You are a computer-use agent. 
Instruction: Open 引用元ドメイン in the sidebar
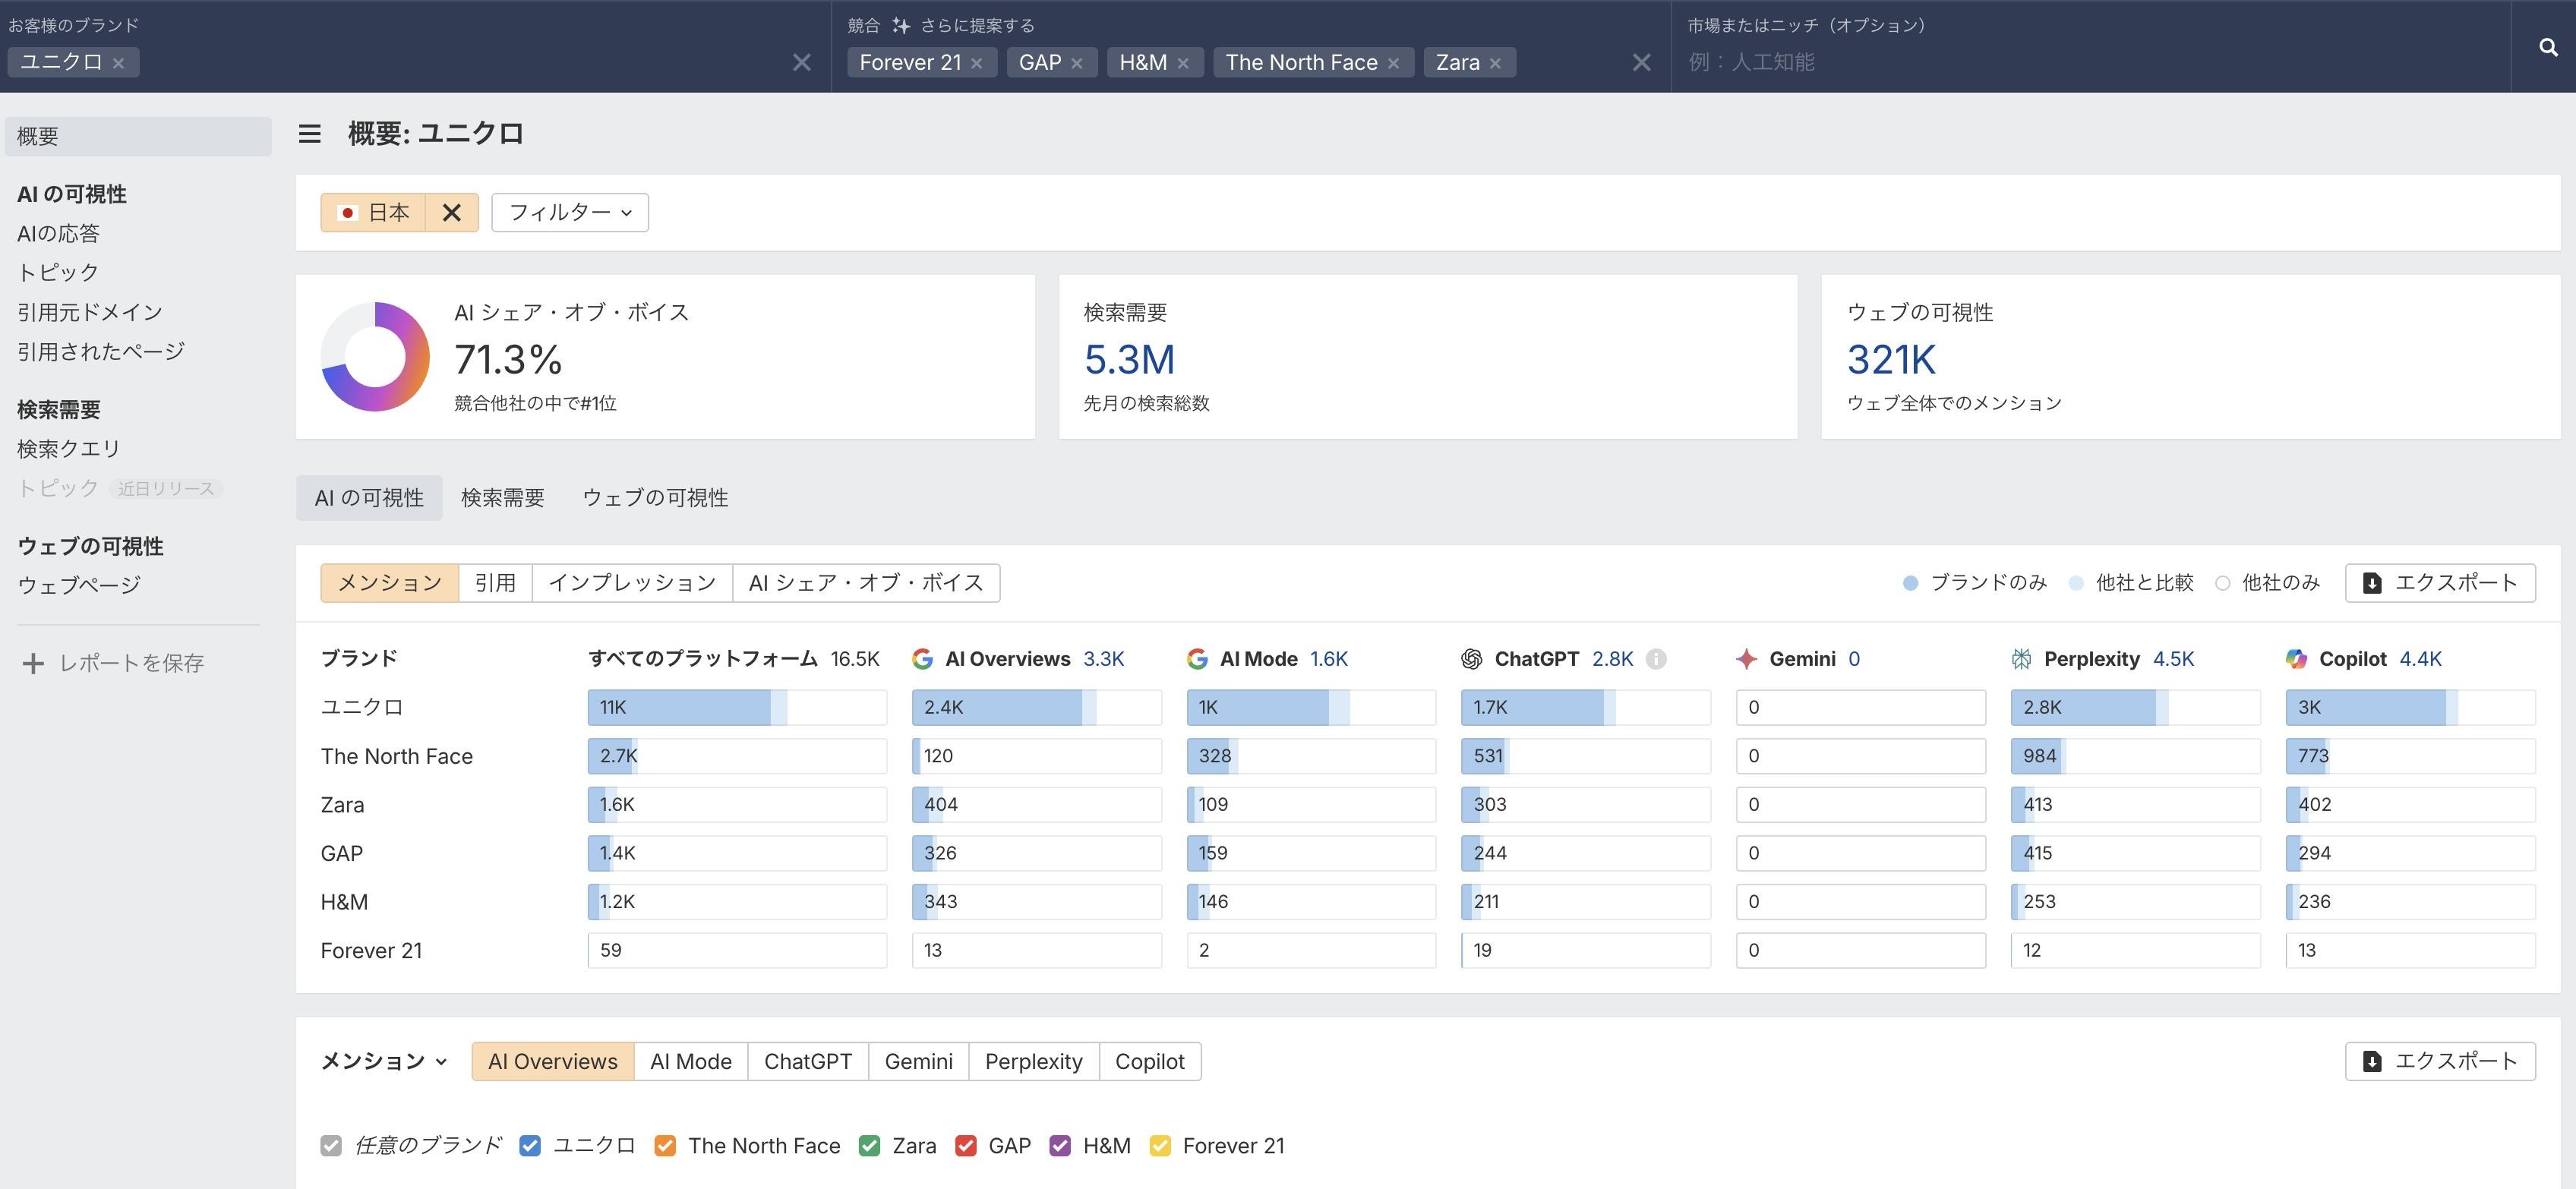coord(90,312)
